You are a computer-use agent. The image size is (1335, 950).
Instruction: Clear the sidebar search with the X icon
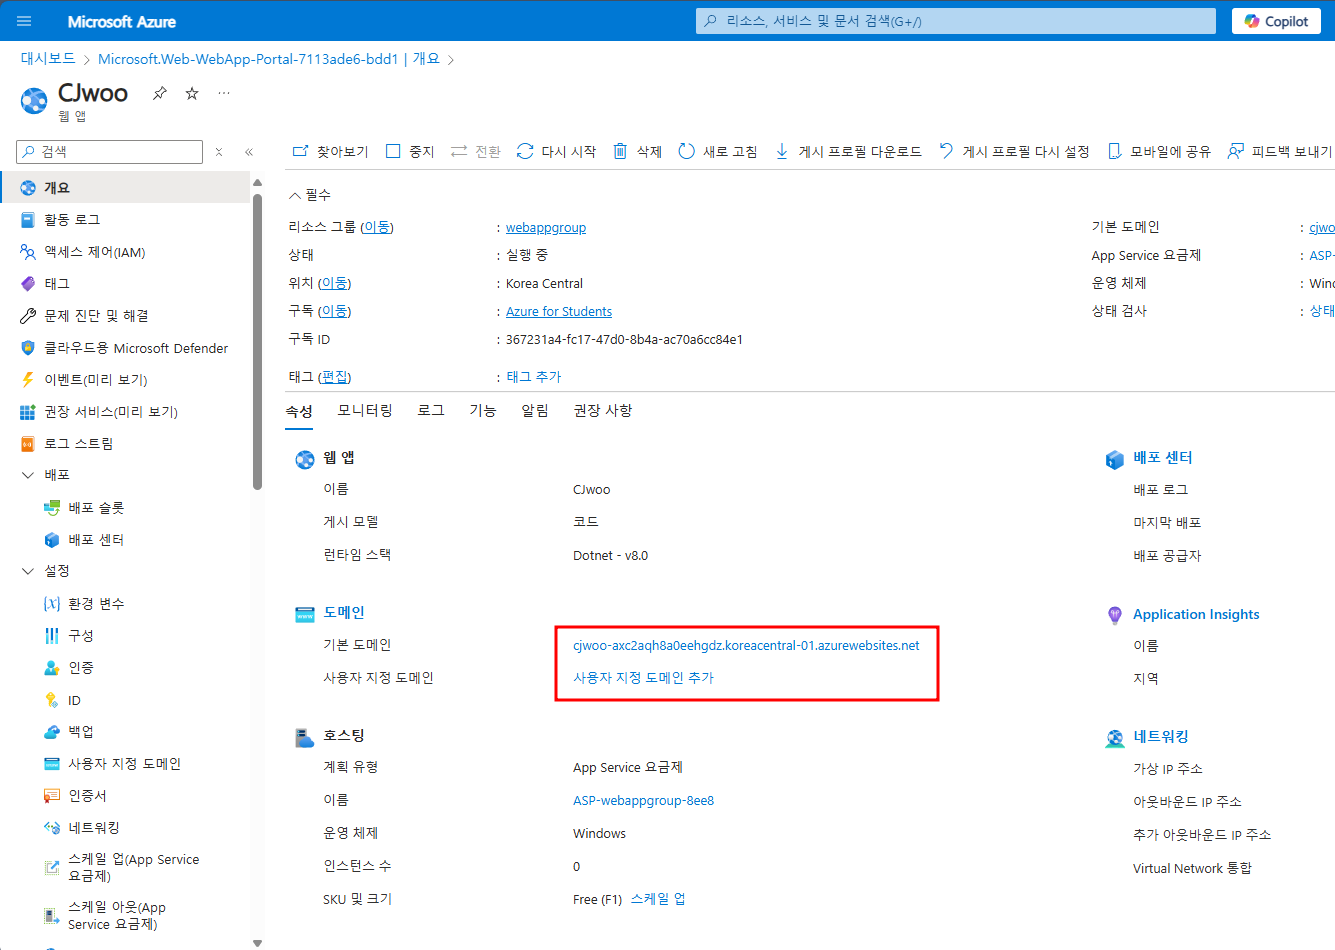point(219,152)
